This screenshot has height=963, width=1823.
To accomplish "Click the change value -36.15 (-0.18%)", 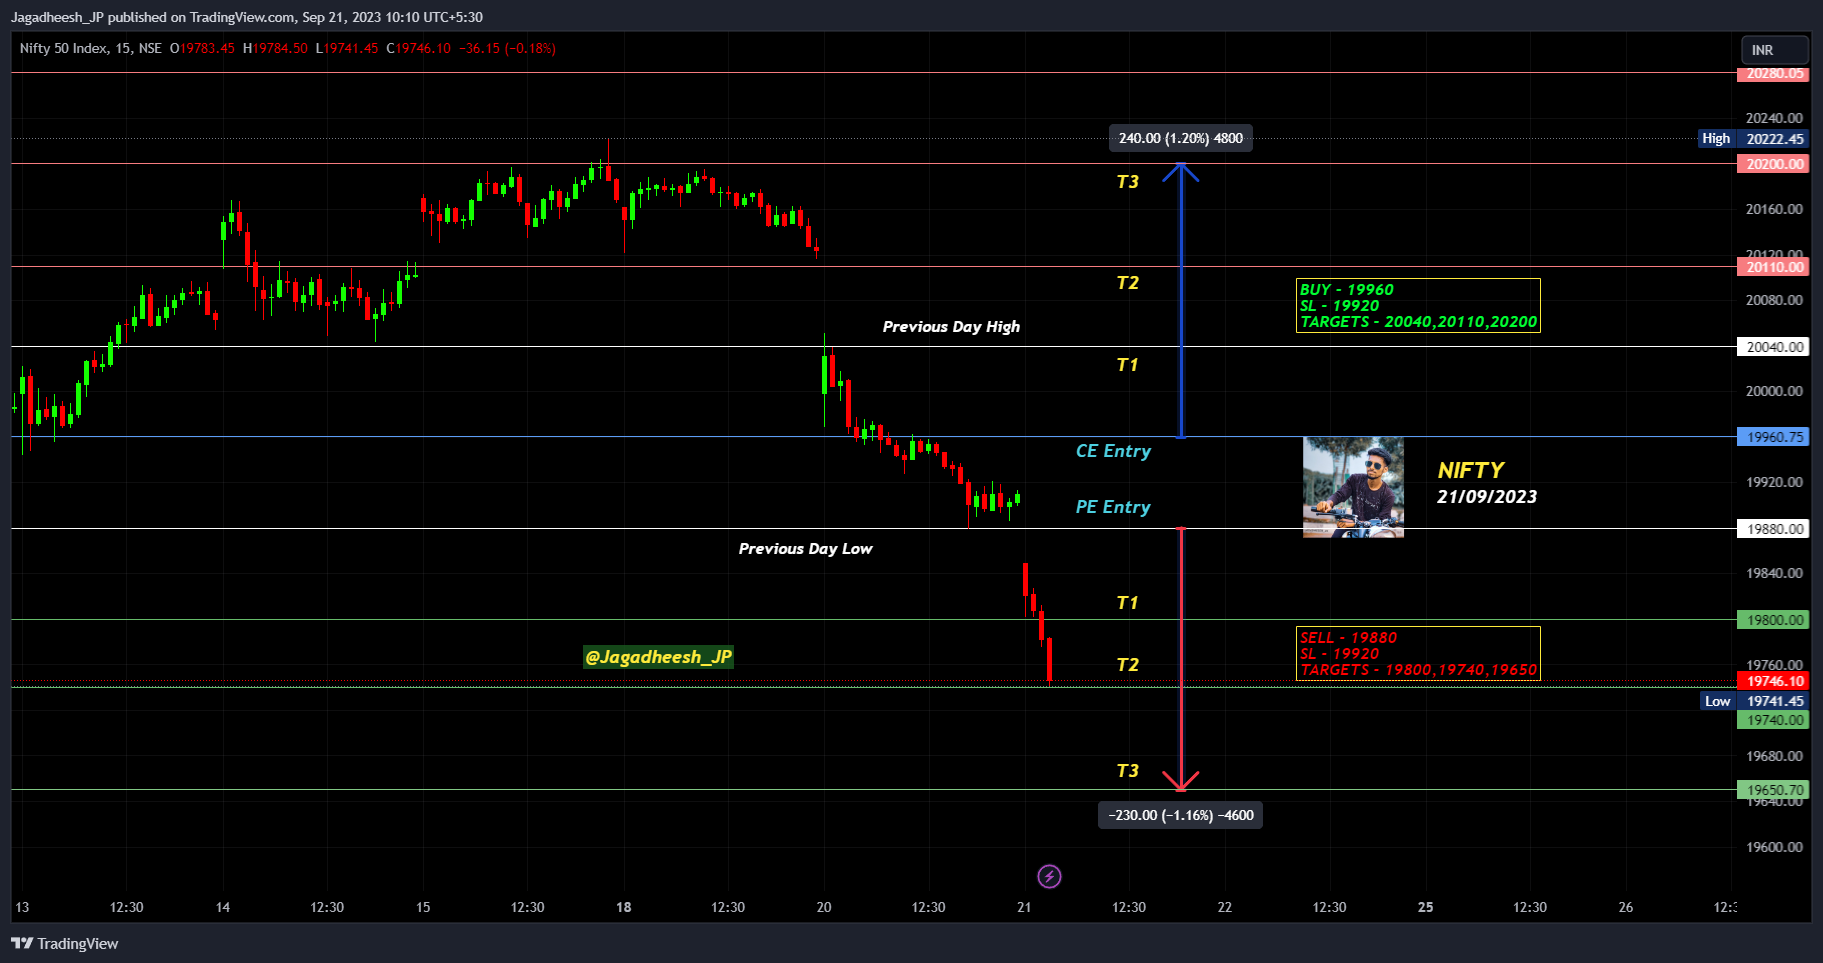I will (x=508, y=48).
